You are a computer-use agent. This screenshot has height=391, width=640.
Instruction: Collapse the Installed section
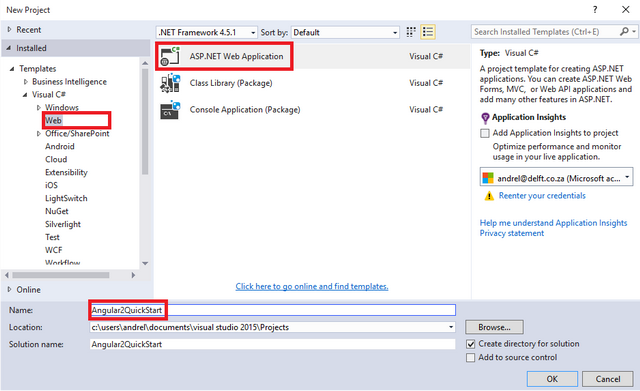(9, 48)
